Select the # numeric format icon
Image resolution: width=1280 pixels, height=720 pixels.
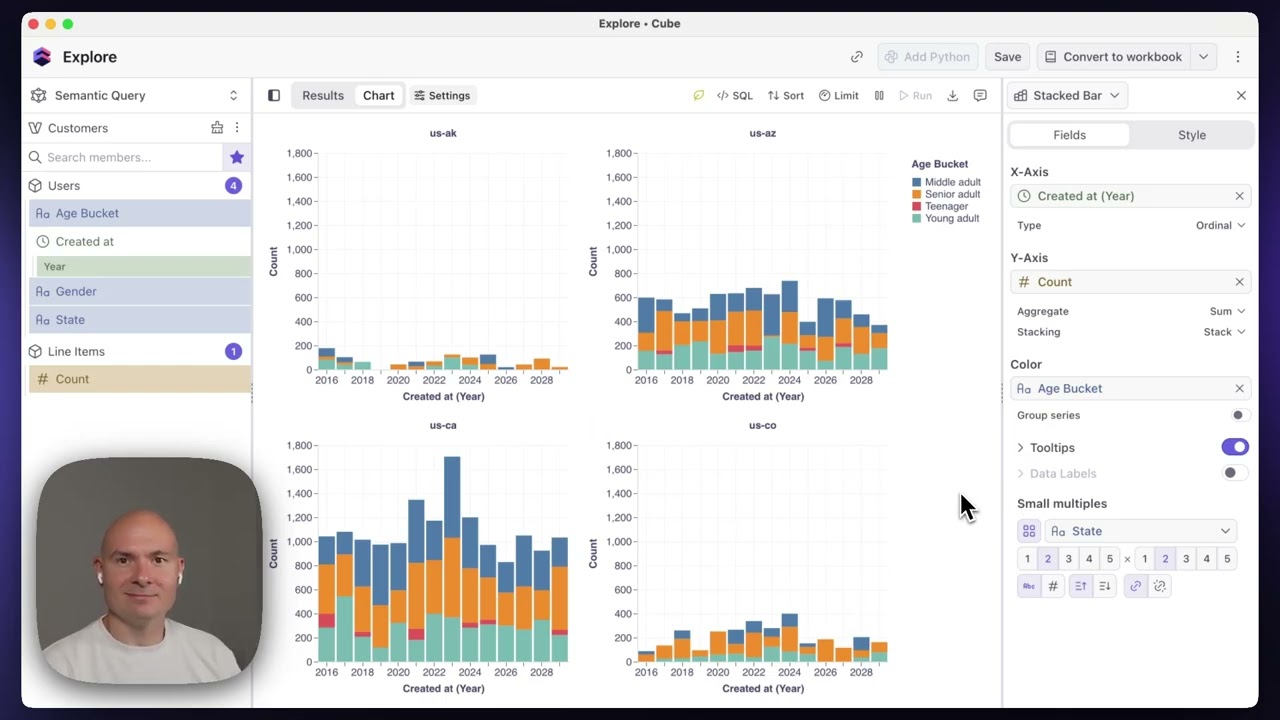1052,586
